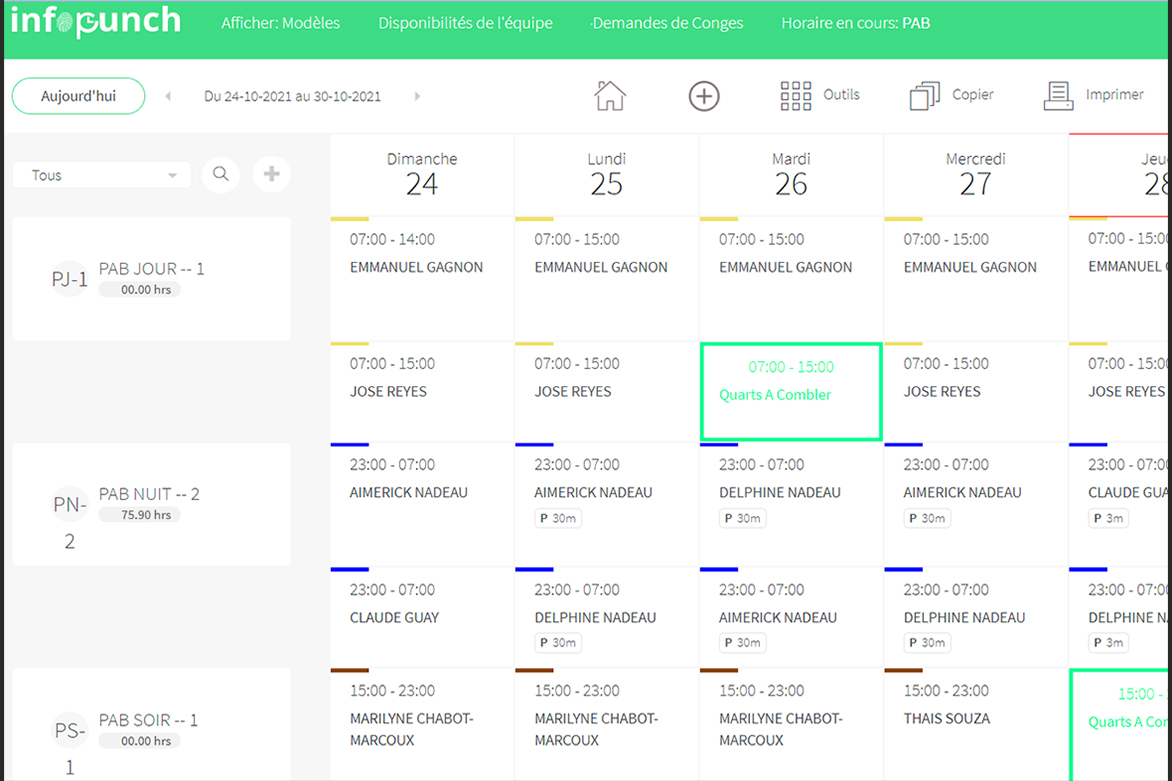The height and width of the screenshot is (781, 1172).
Task: Open Wednesday's Jose Reyes day shift
Action: click(x=976, y=392)
